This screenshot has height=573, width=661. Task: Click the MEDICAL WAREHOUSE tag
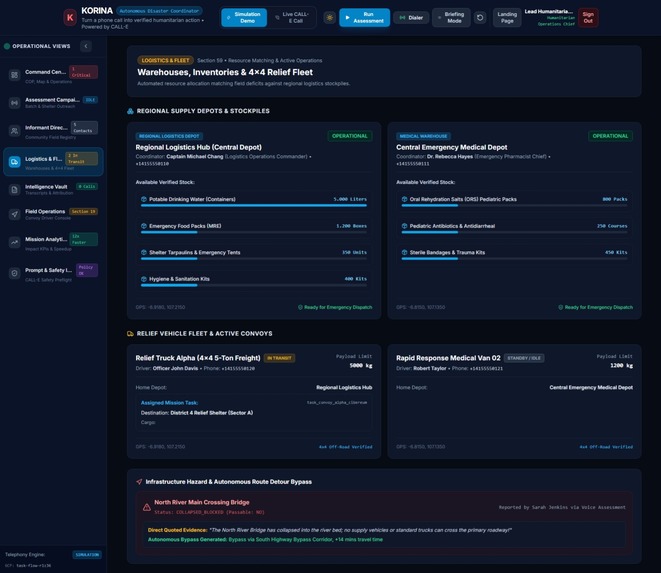coord(423,136)
